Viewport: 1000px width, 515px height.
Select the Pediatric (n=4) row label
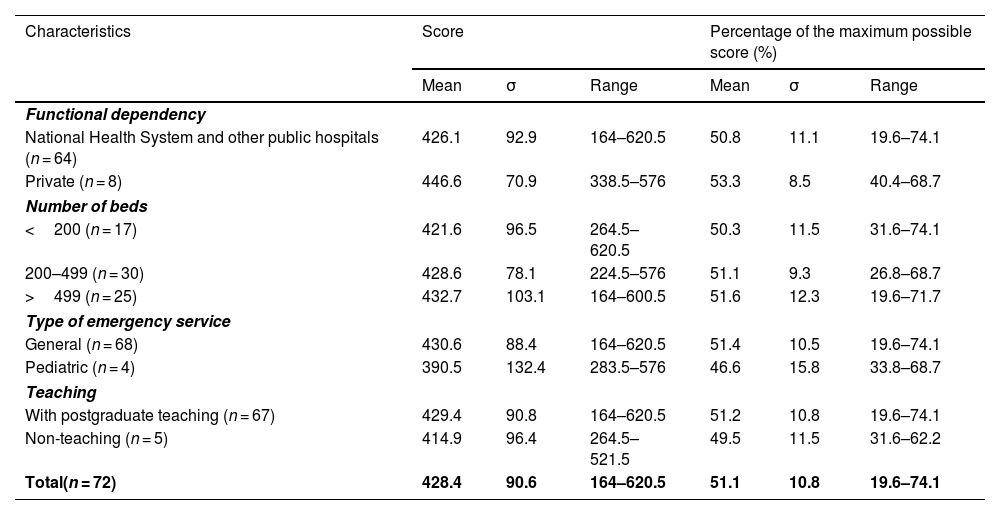pos(80,368)
